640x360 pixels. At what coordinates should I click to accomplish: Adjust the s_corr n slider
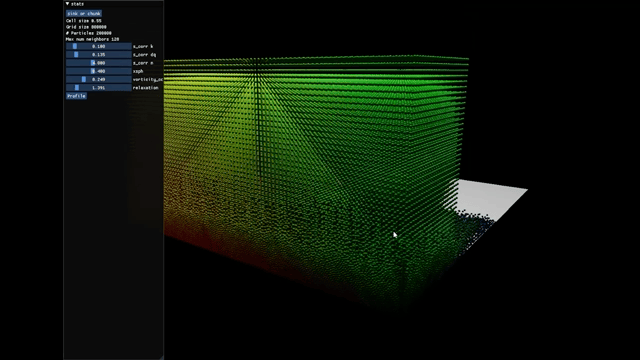(x=98, y=63)
